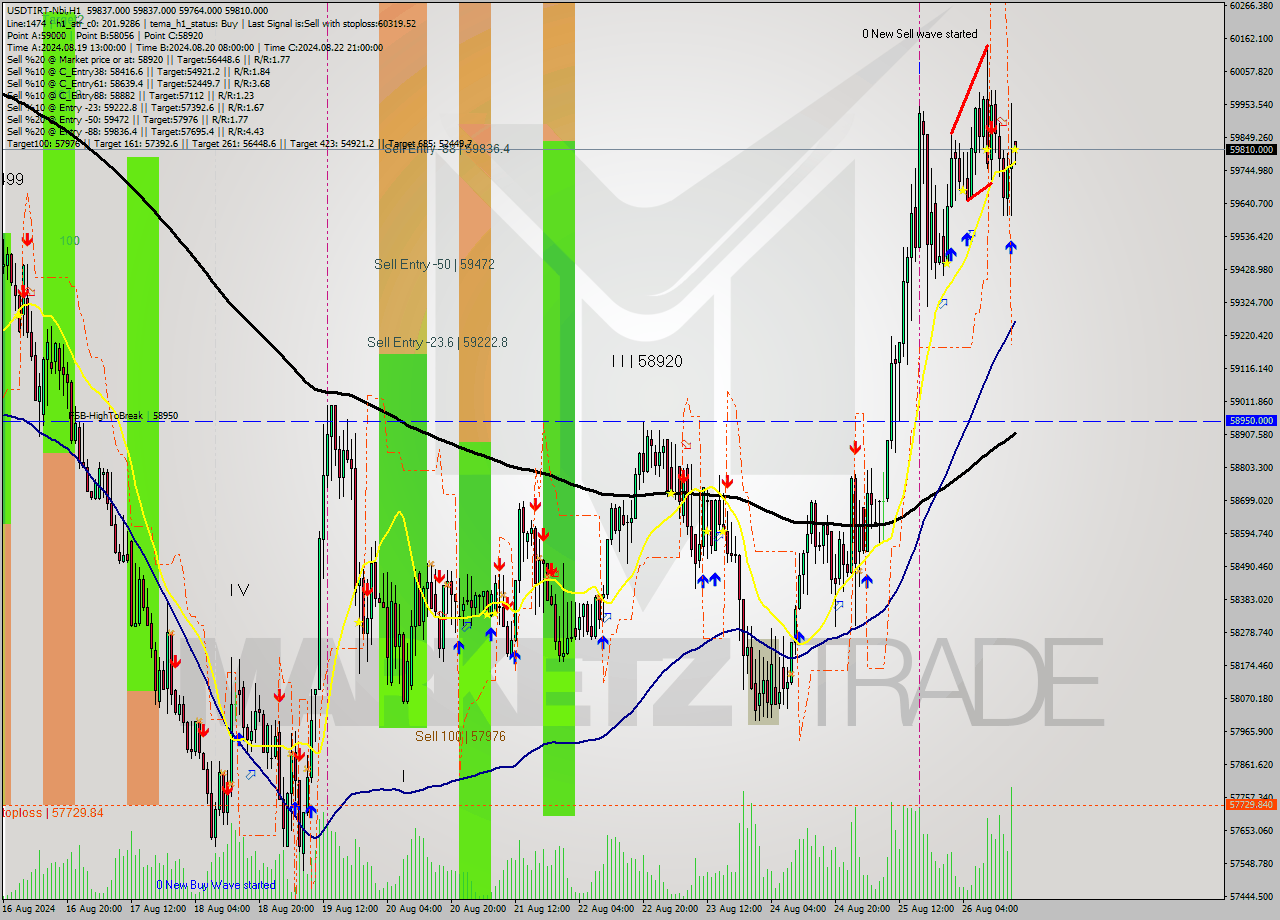Click the 57444.500 price axis value
Screen dimensions: 1280x920
pyautogui.click(x=1251, y=896)
